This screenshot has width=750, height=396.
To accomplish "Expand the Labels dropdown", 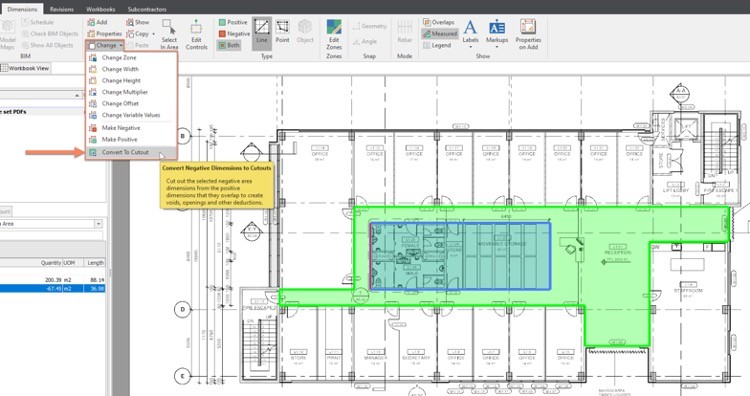I will 470,33.
